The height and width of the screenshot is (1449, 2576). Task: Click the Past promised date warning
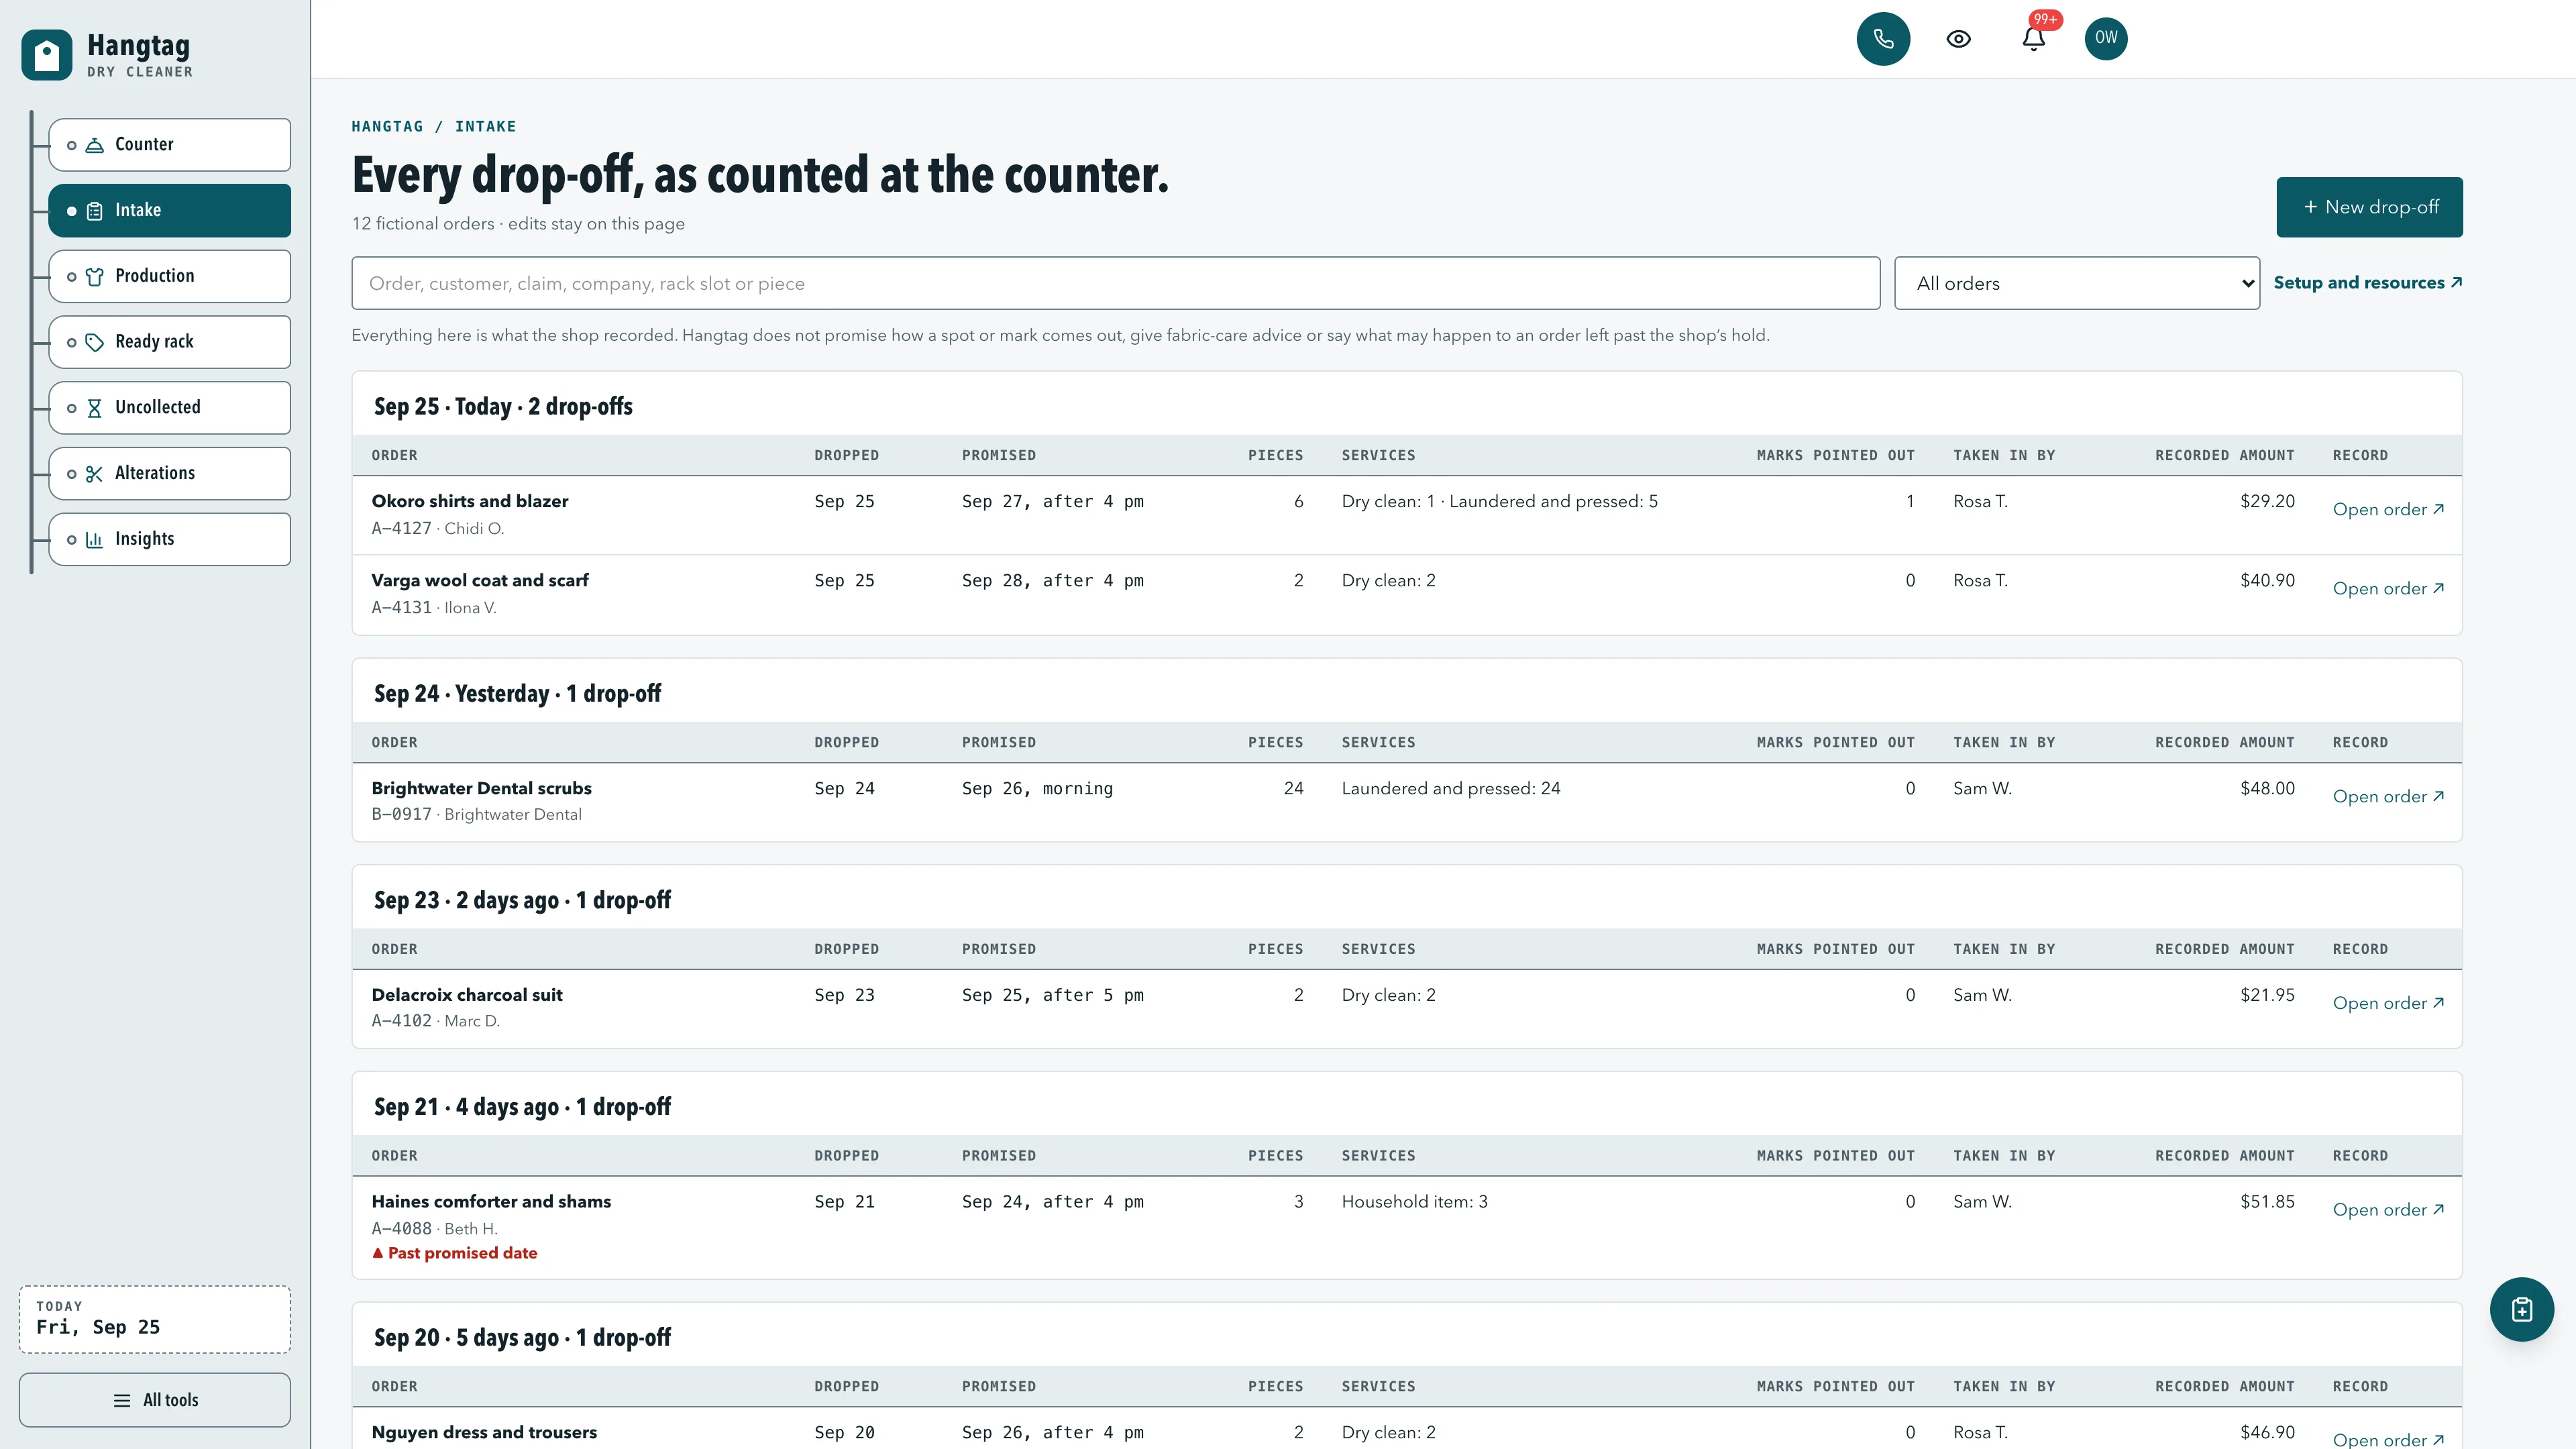pos(455,1253)
